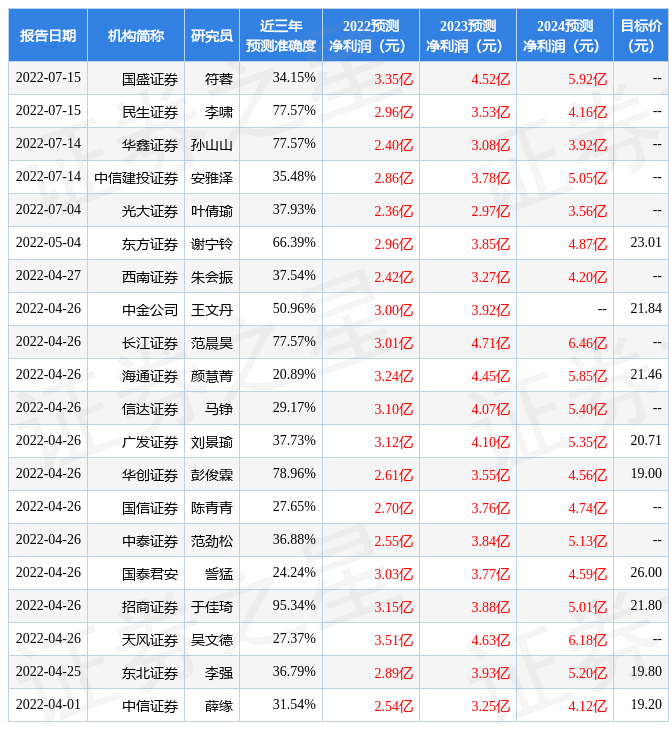Viewport: 669px width, 730px height.
Task: Click target price 20.71
Action: point(646,440)
